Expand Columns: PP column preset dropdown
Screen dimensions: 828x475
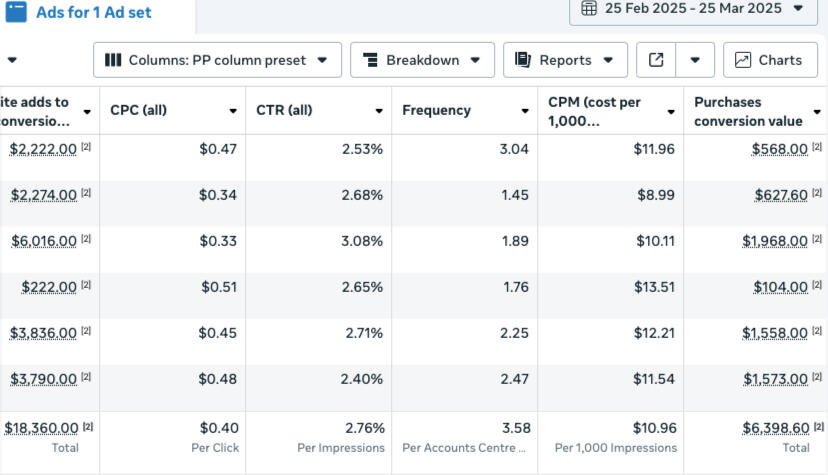click(217, 60)
